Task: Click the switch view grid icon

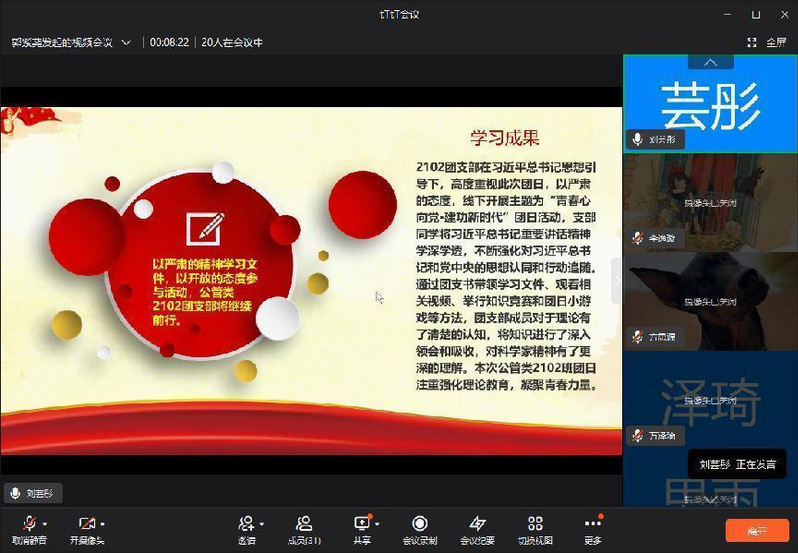Action: (535, 523)
